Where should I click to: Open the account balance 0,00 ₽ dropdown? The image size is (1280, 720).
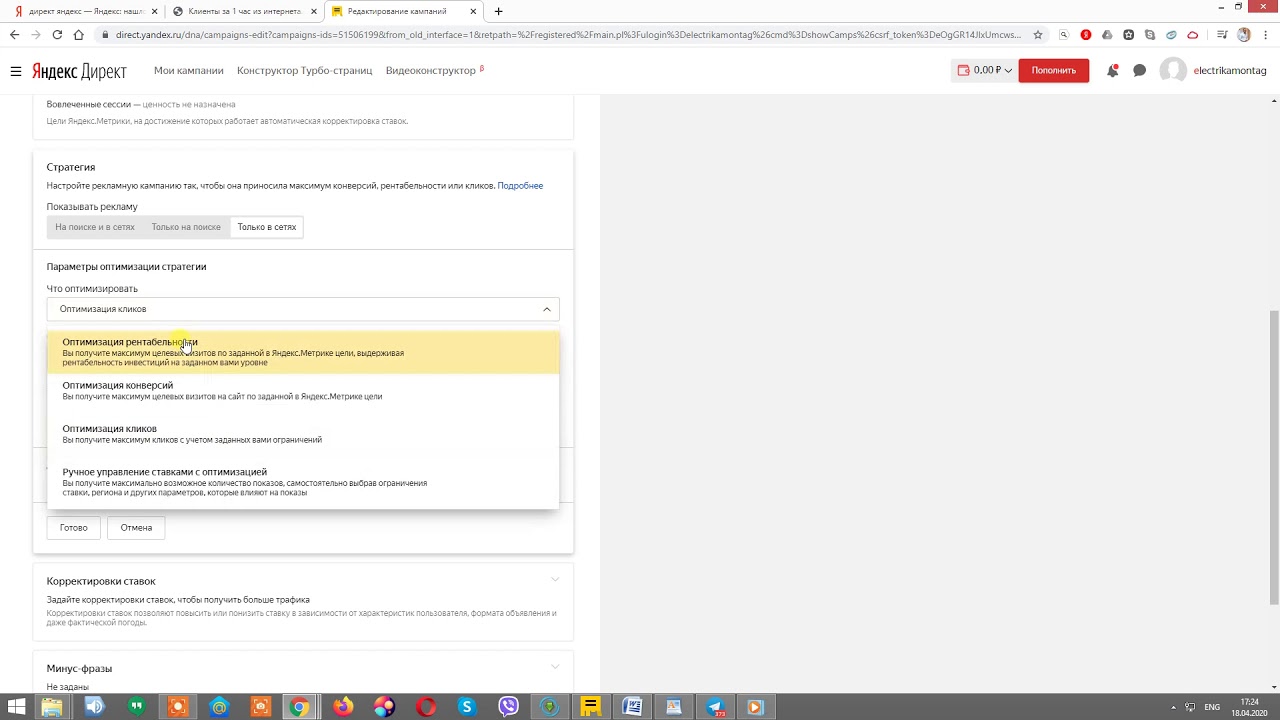point(985,71)
